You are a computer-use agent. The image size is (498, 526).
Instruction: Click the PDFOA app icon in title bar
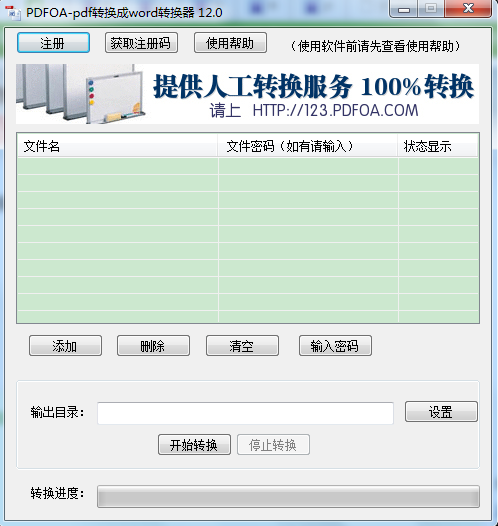coord(13,13)
